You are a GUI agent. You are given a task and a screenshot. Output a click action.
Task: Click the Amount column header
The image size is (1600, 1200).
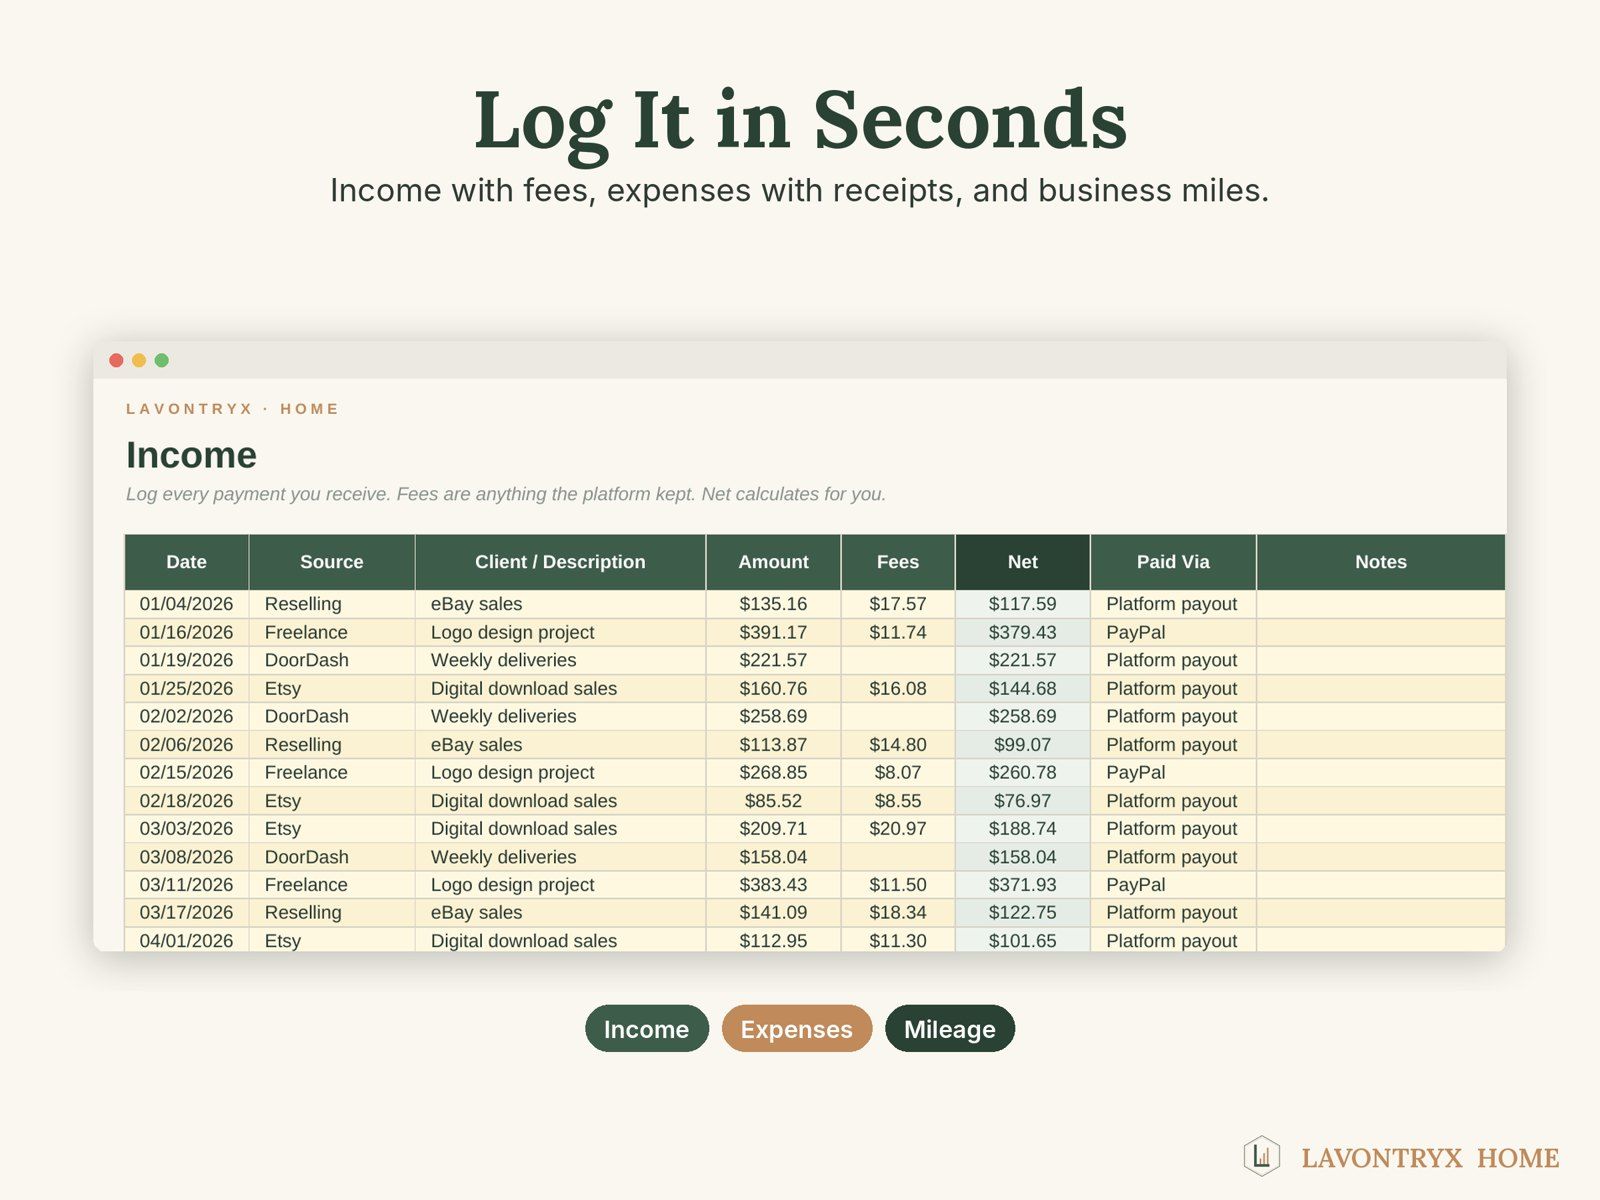(x=773, y=562)
